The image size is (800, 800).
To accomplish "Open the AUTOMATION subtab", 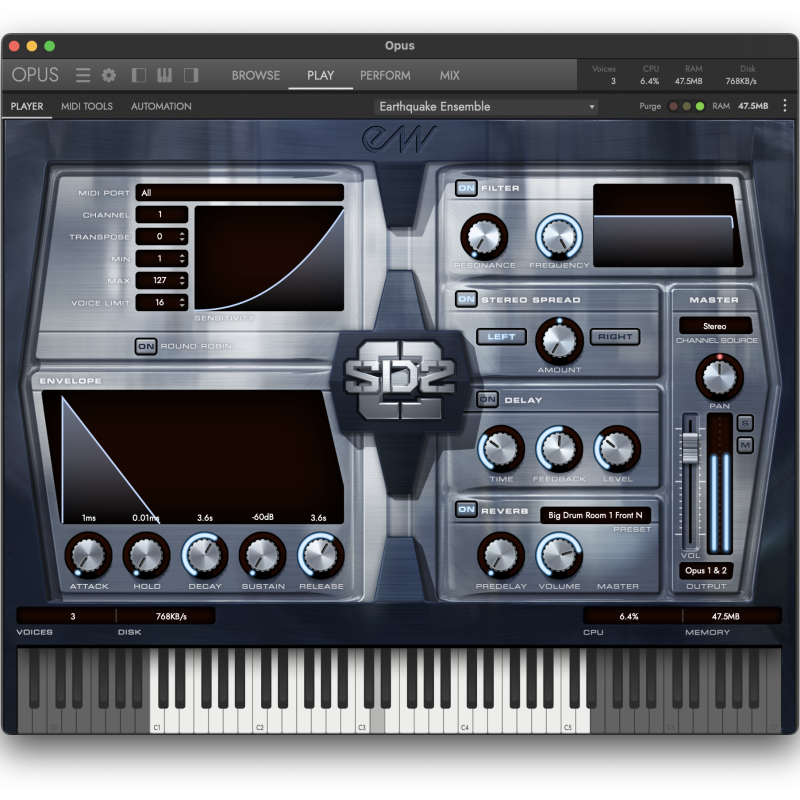I will click(161, 106).
